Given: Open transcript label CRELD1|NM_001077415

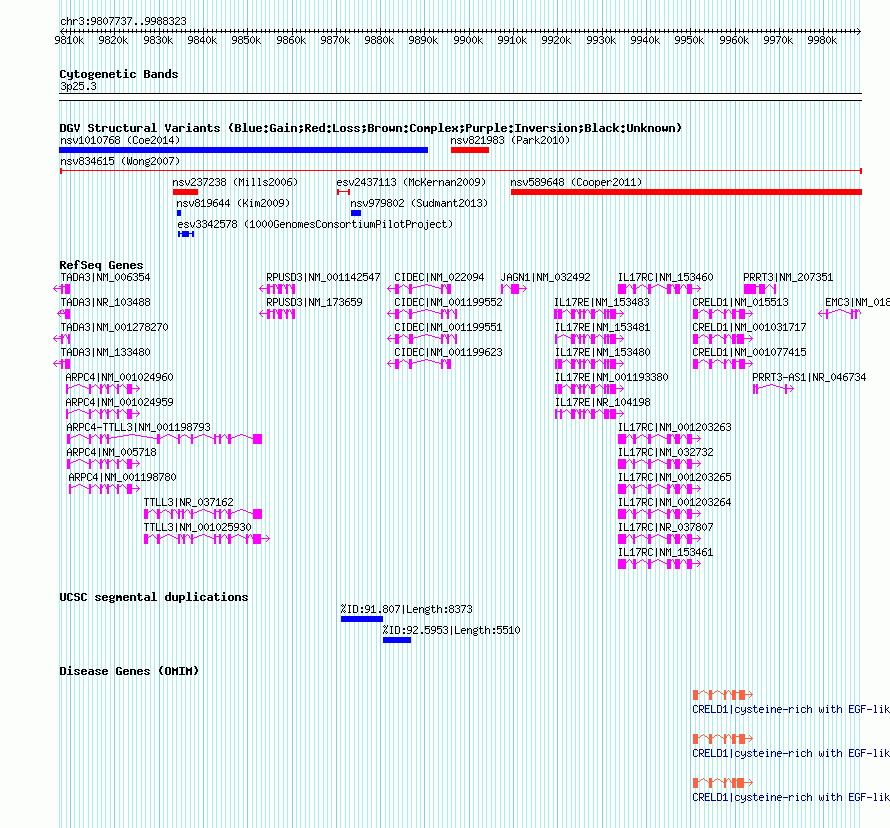Looking at the screenshot, I should [749, 352].
